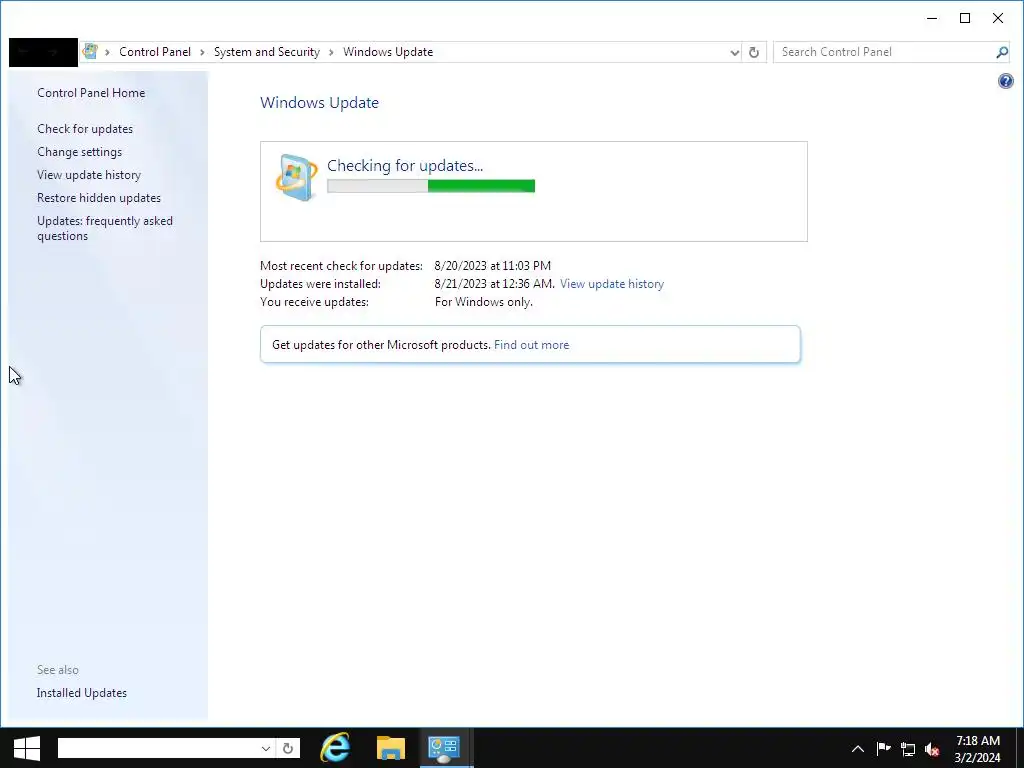Screen dimensions: 1024x768
Task: Minimize the Windows Update window
Action: [x=932, y=18]
